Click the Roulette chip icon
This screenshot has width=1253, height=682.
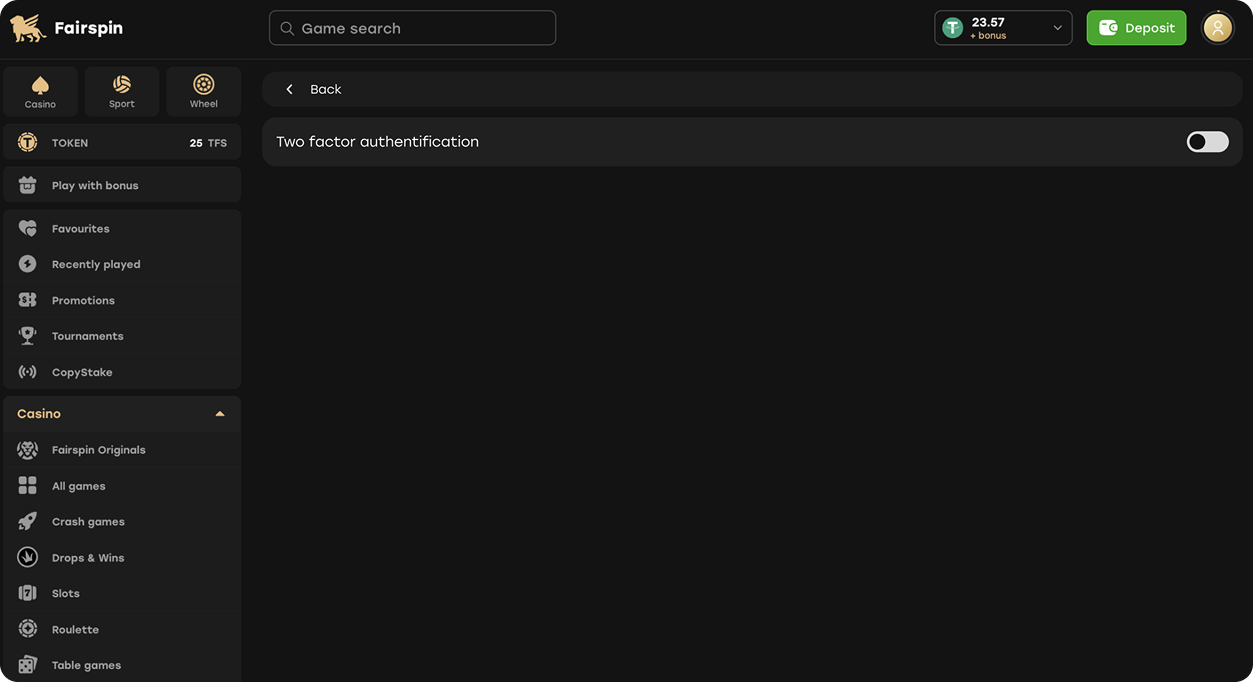click(x=28, y=629)
